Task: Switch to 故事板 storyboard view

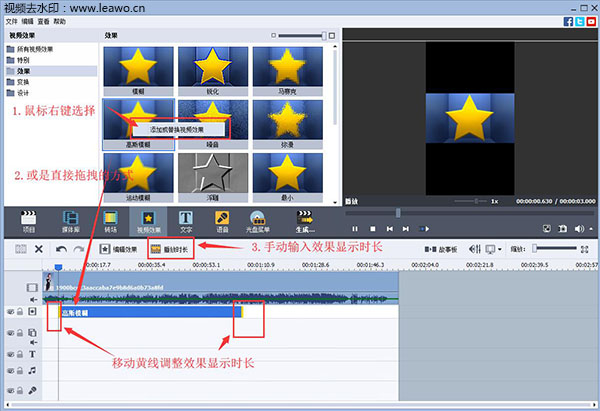Action: click(x=441, y=250)
